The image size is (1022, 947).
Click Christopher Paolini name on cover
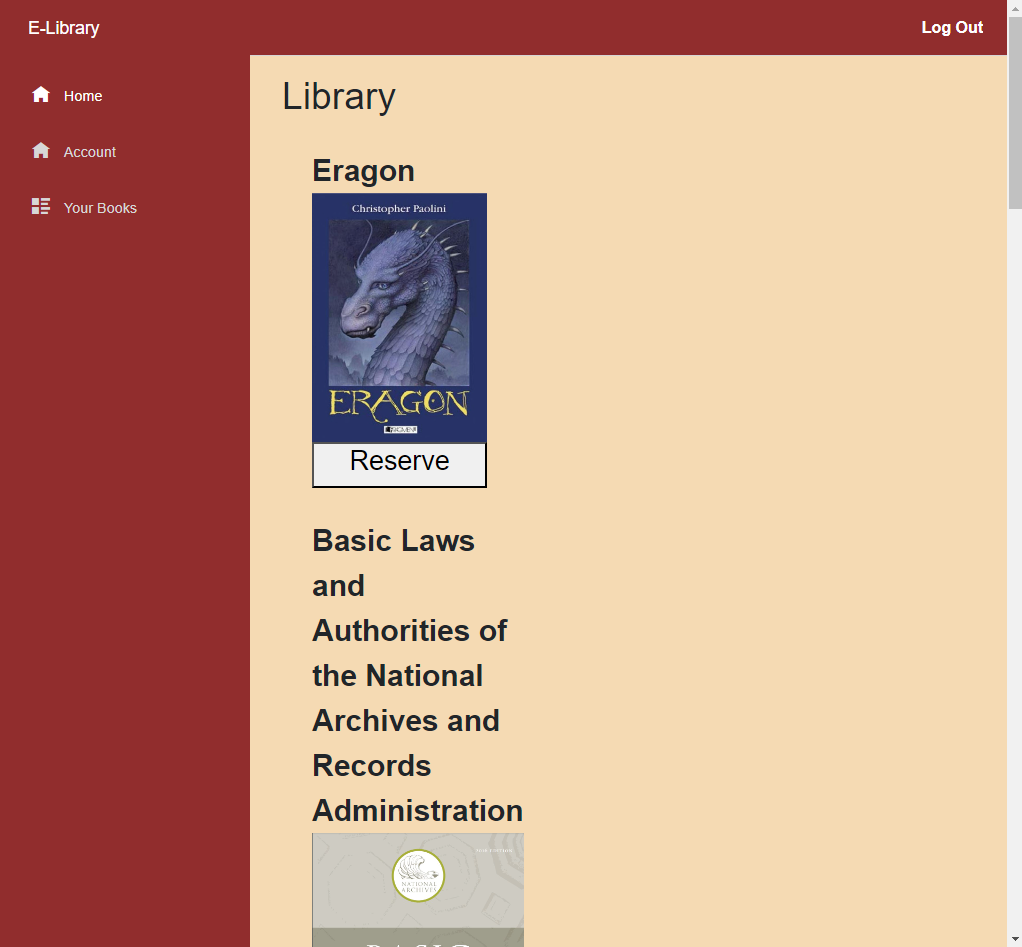pyautogui.click(x=399, y=208)
